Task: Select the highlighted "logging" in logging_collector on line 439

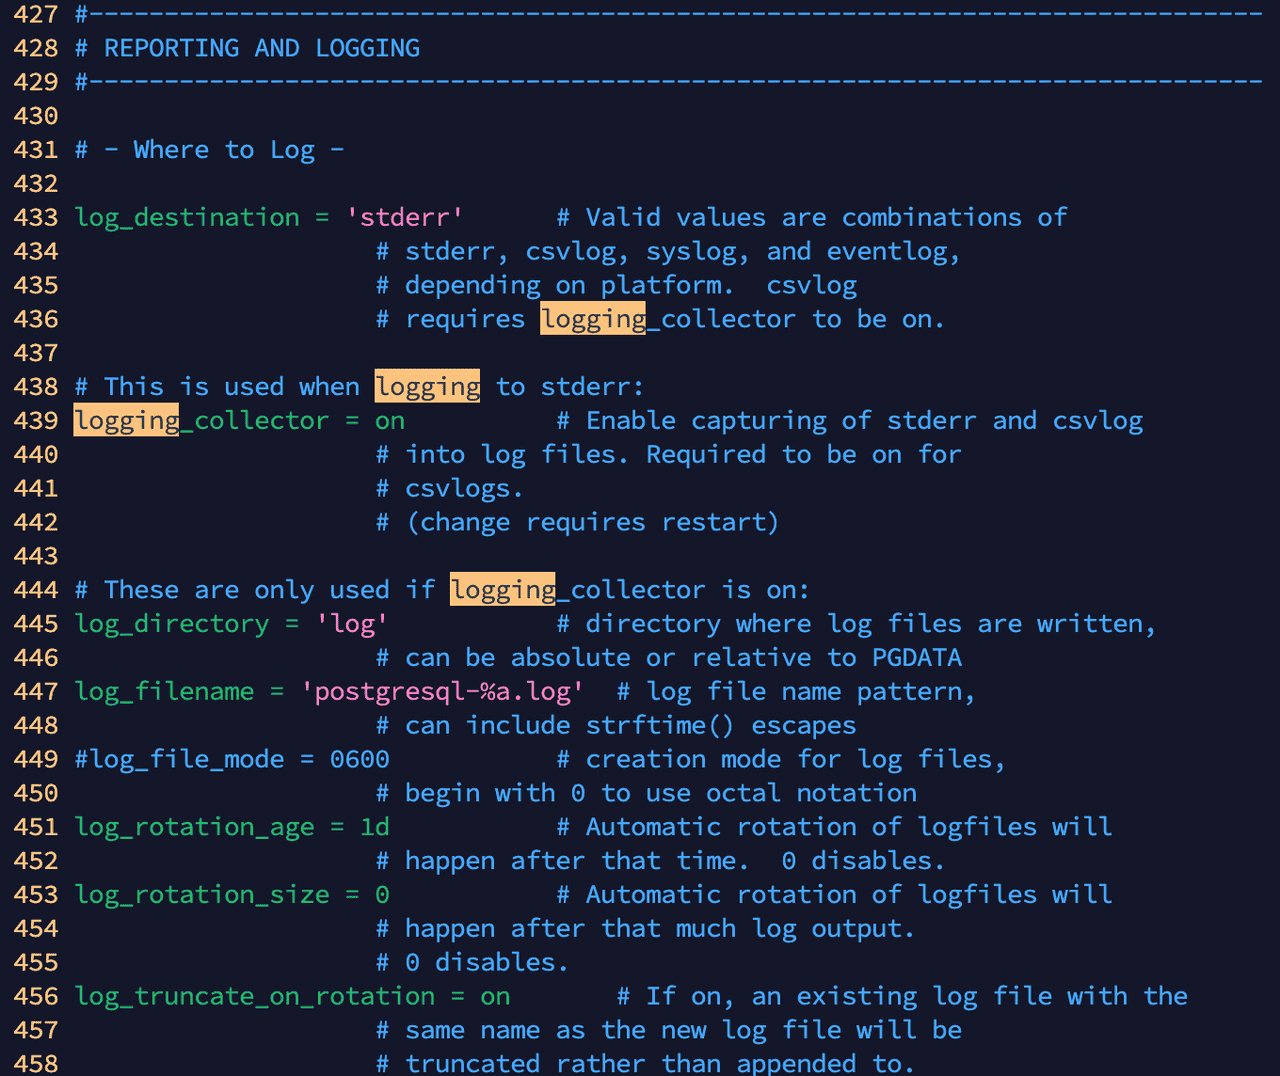Action: [x=126, y=420]
